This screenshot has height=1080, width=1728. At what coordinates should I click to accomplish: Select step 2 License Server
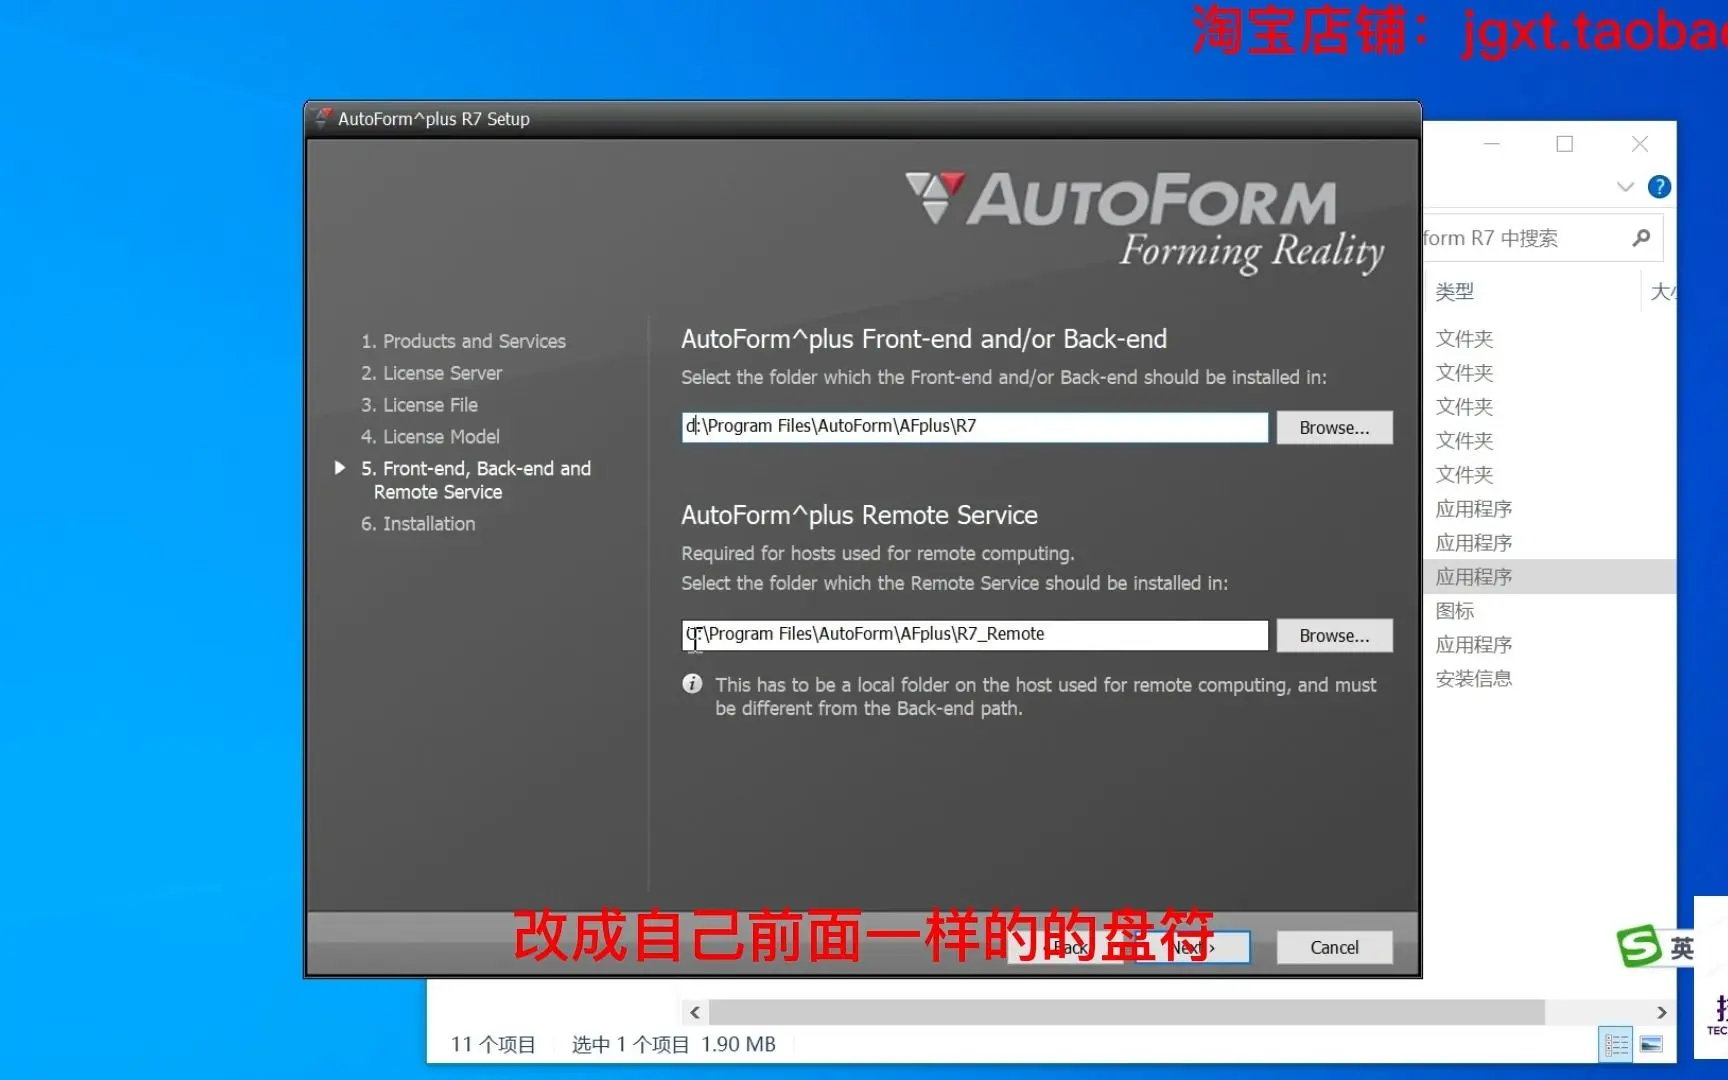[x=431, y=373]
